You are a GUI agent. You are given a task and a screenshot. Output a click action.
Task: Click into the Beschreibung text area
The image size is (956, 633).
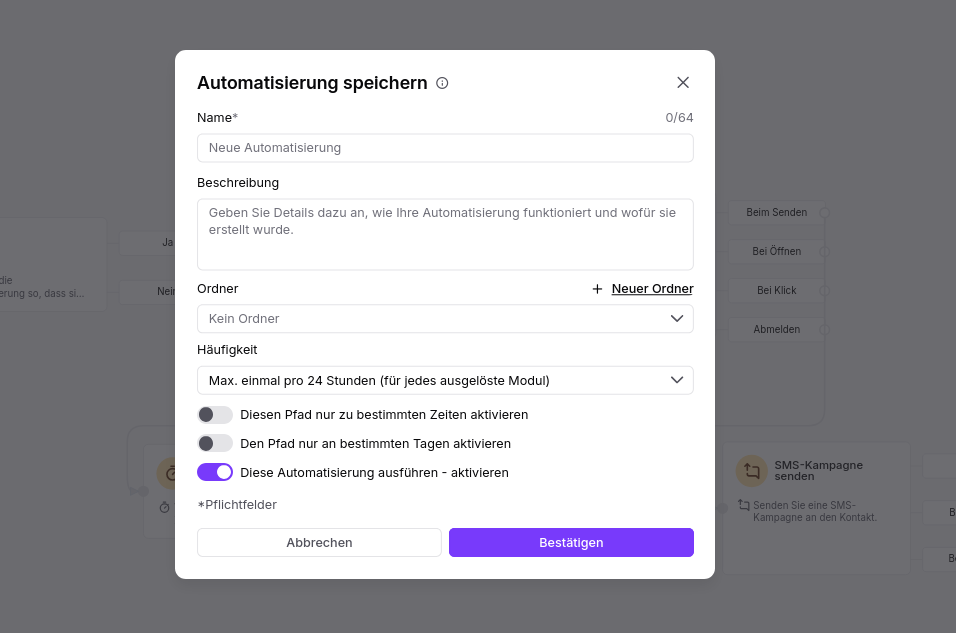pyautogui.click(x=445, y=234)
